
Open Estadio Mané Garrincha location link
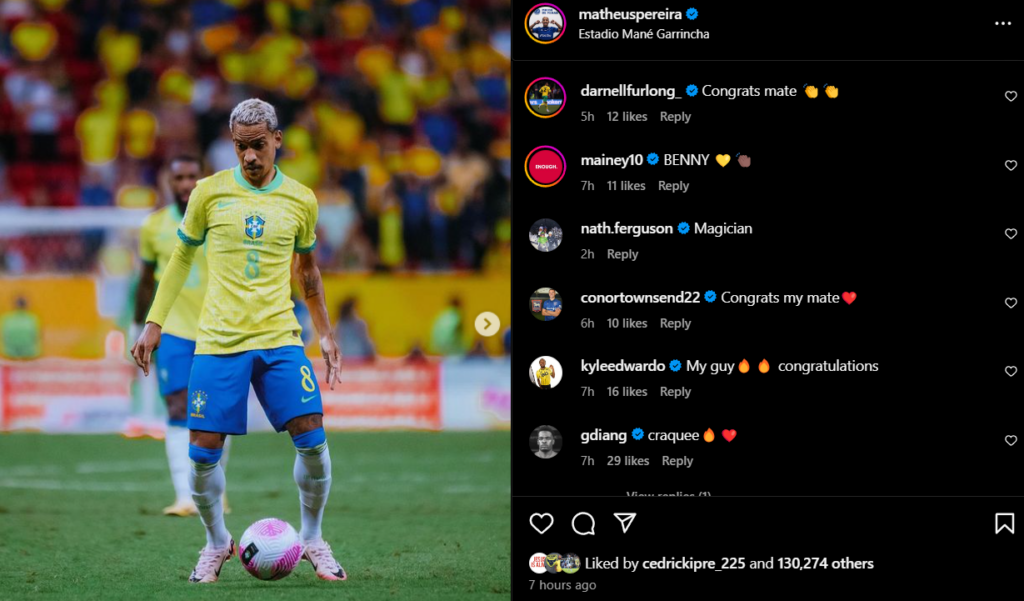point(644,34)
